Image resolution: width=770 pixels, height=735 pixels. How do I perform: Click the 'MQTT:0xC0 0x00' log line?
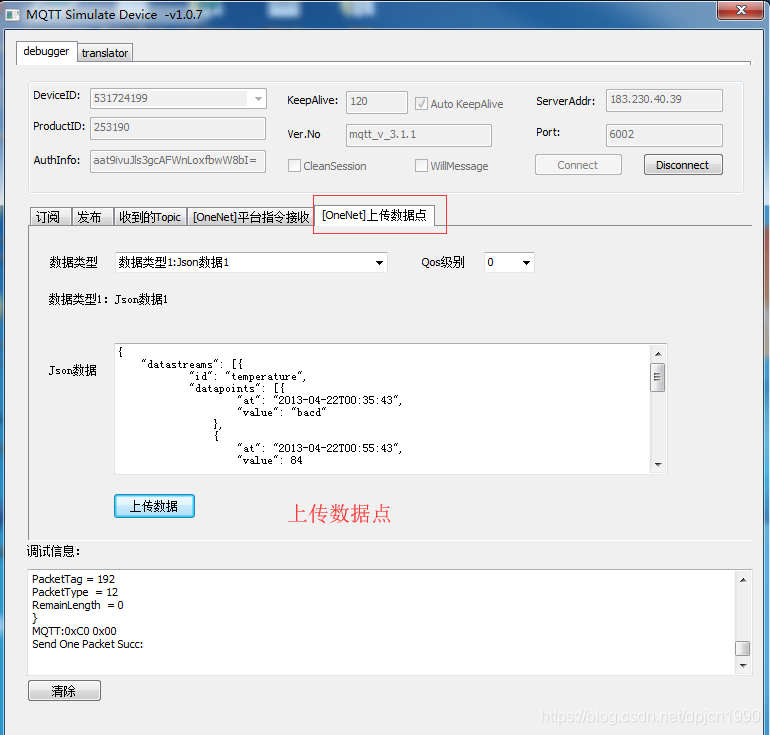[x=74, y=631]
